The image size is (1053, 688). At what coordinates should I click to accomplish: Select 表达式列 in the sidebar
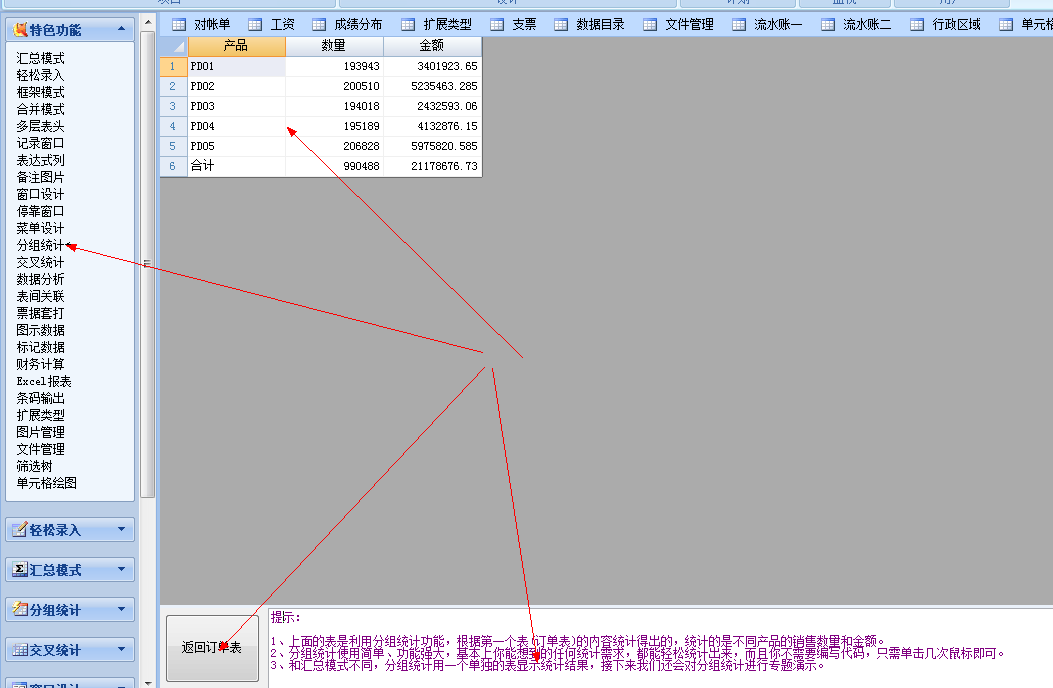point(41,160)
